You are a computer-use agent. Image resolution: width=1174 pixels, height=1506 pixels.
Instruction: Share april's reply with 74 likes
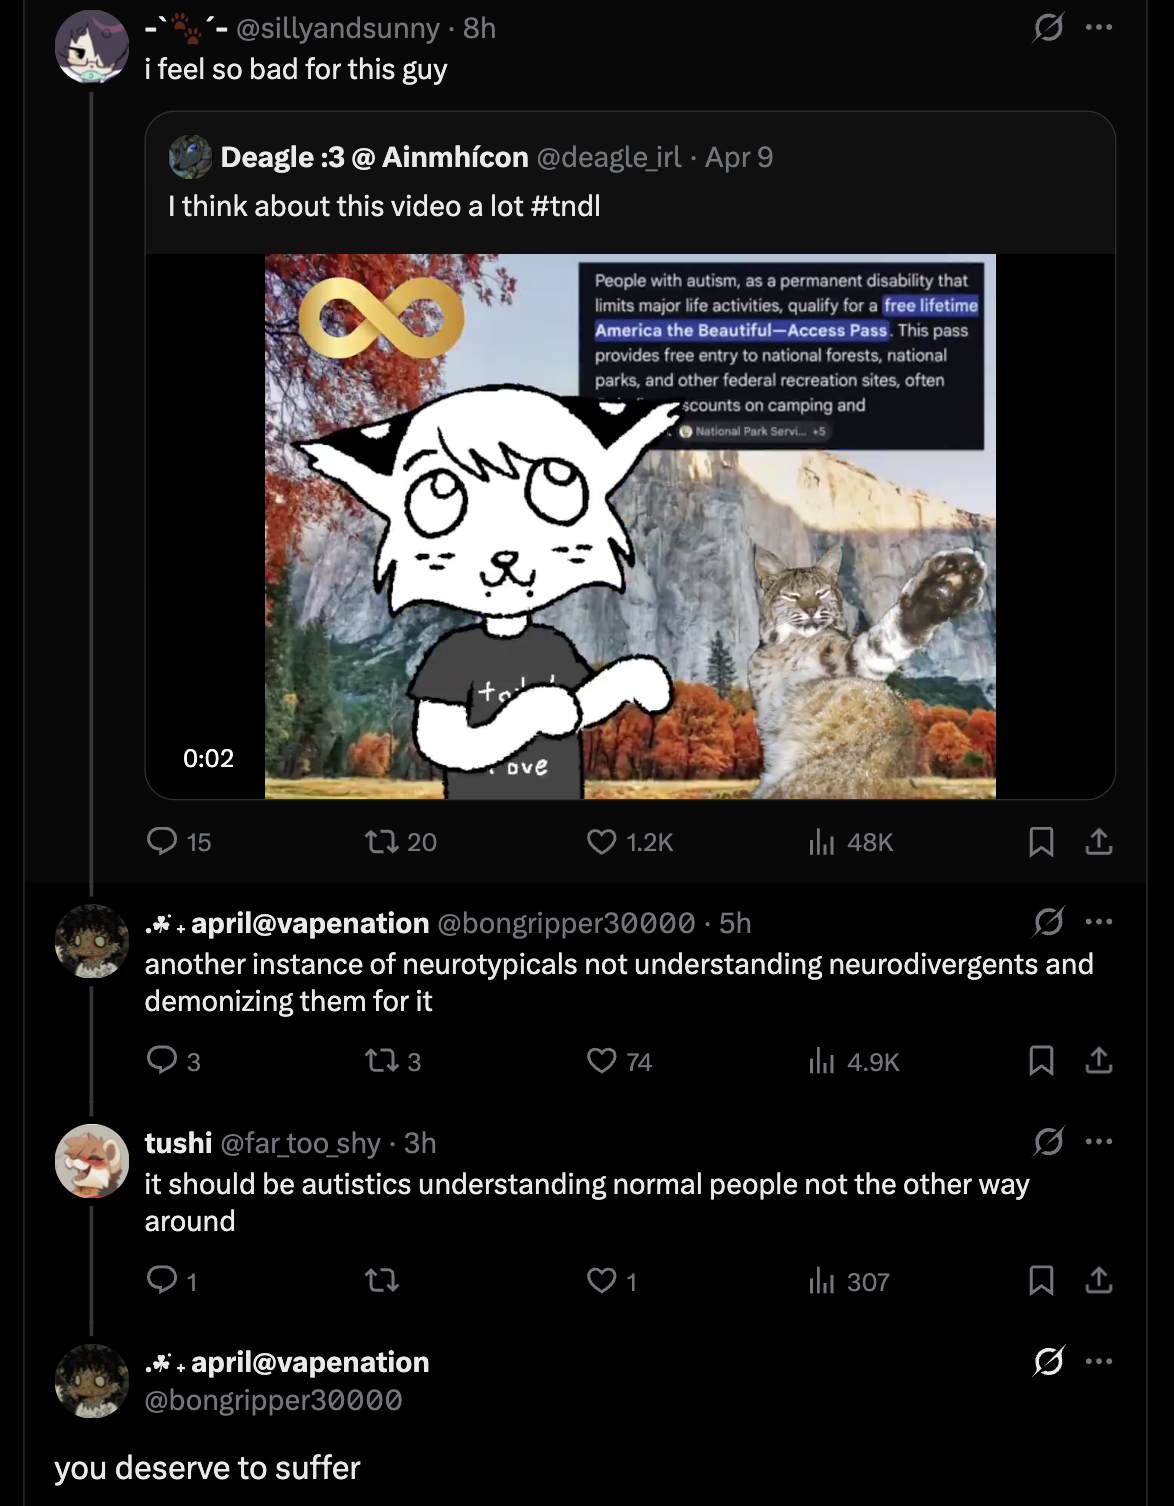tap(1098, 1060)
